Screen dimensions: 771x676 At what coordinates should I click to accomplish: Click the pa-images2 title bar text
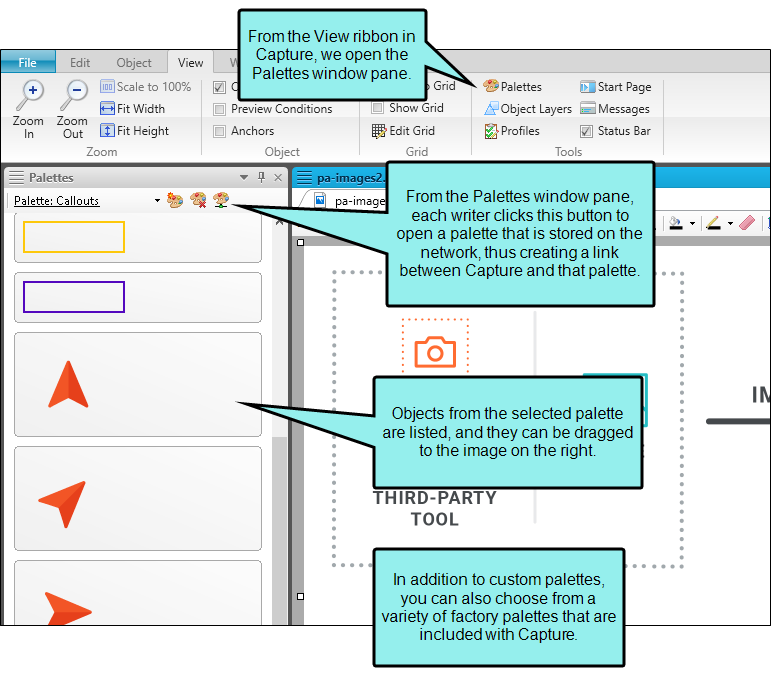click(x=351, y=177)
